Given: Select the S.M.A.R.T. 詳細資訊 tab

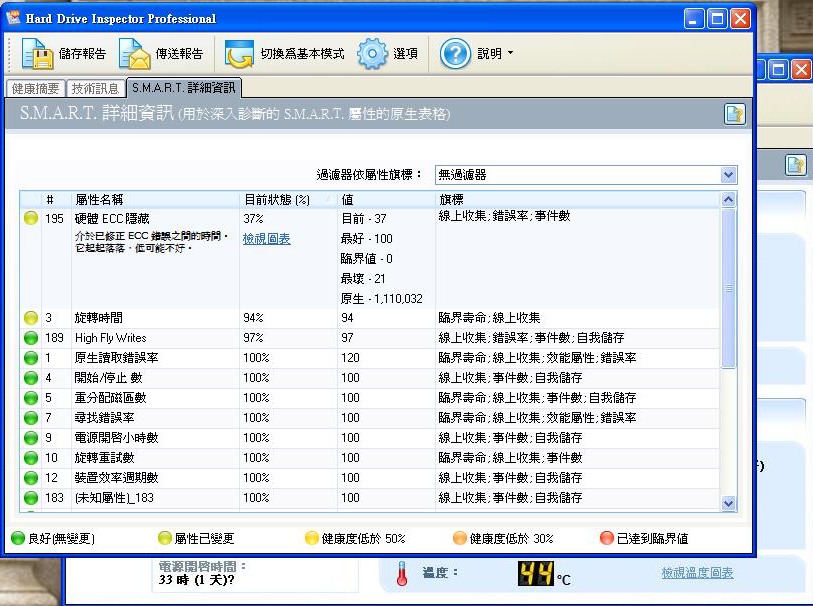Looking at the screenshot, I should coord(184,88).
